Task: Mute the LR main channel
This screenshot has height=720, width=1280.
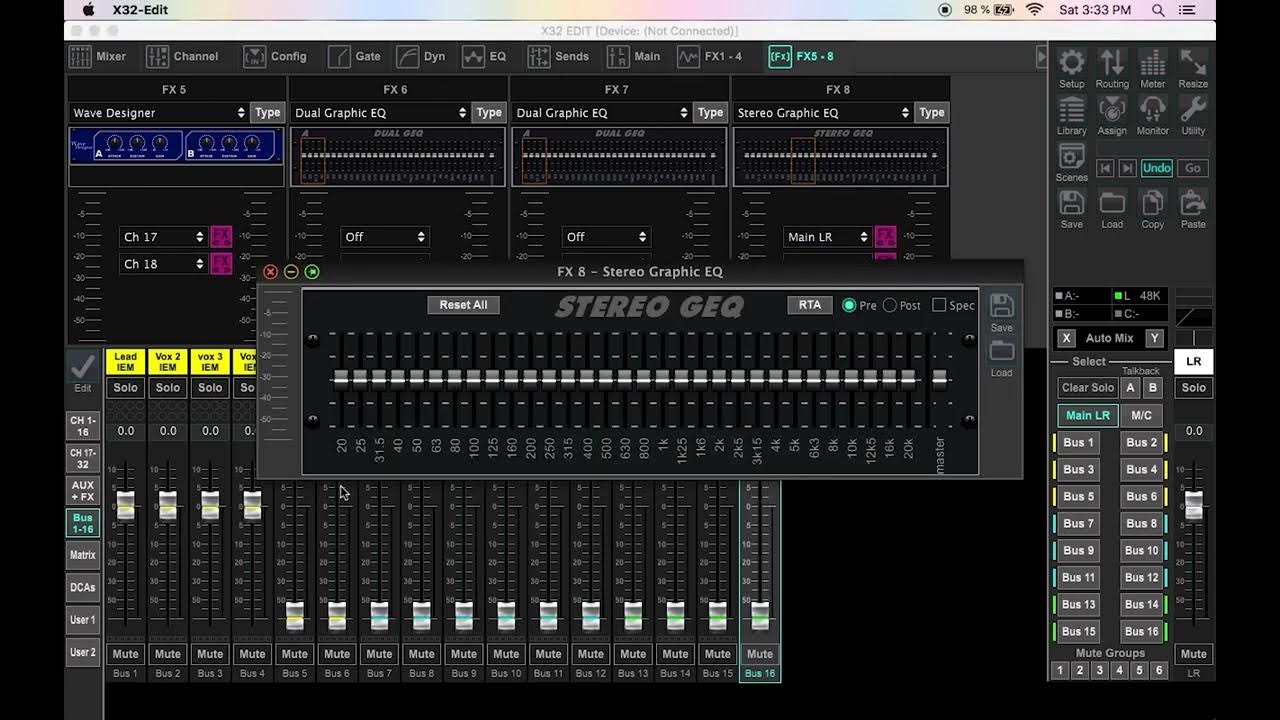Action: pos(1194,654)
